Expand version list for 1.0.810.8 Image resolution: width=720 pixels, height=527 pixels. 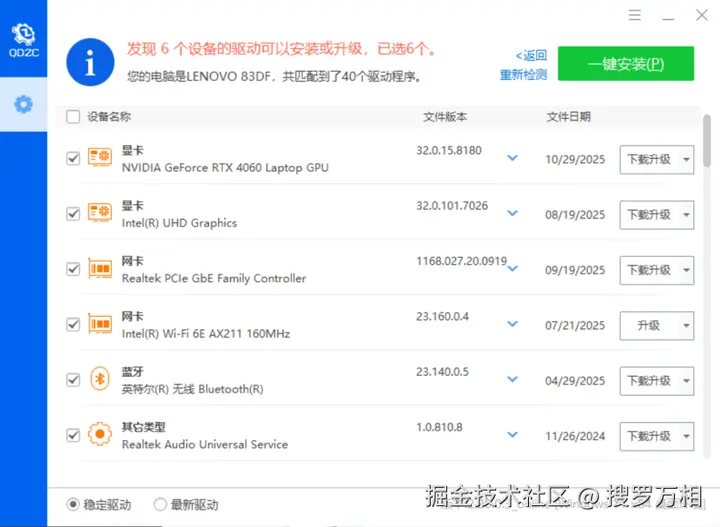tap(512, 434)
